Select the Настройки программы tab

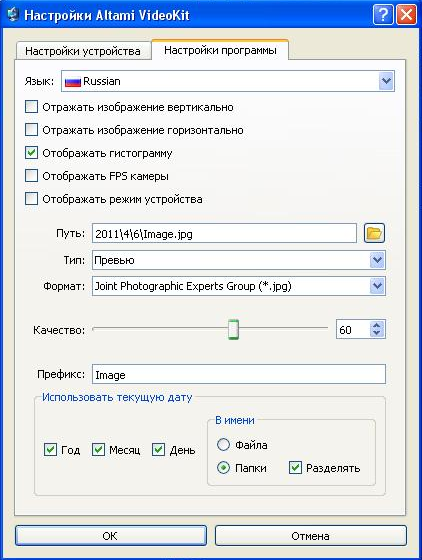pos(220,50)
